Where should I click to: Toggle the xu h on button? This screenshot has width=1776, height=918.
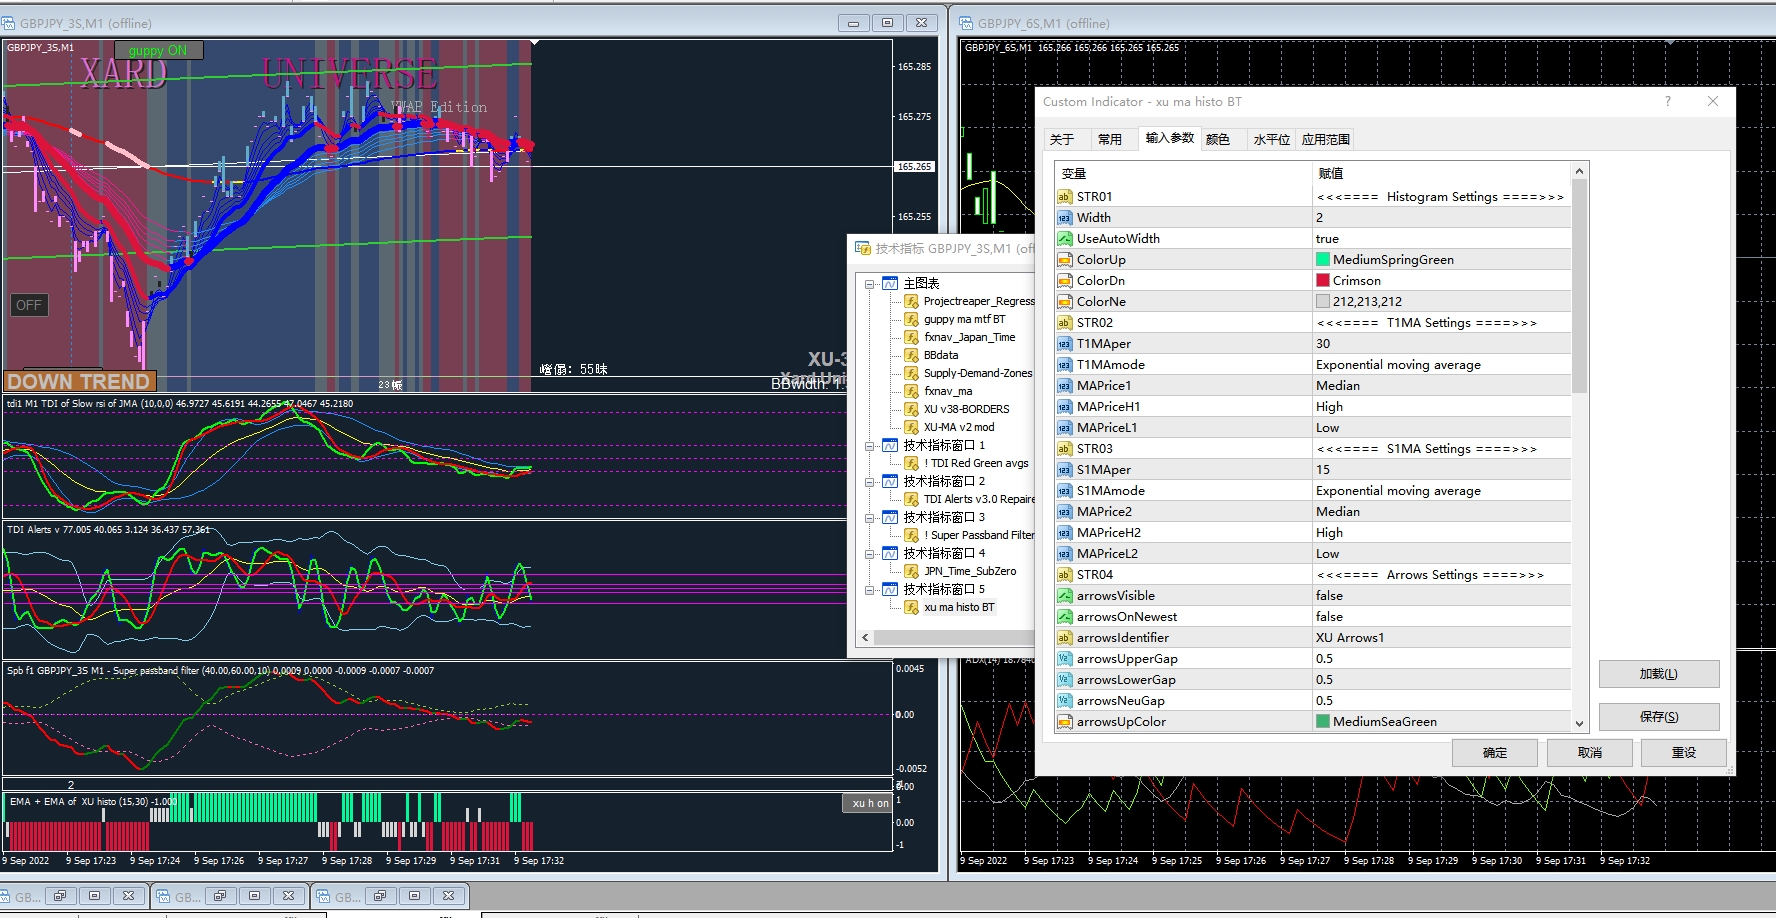click(x=868, y=803)
